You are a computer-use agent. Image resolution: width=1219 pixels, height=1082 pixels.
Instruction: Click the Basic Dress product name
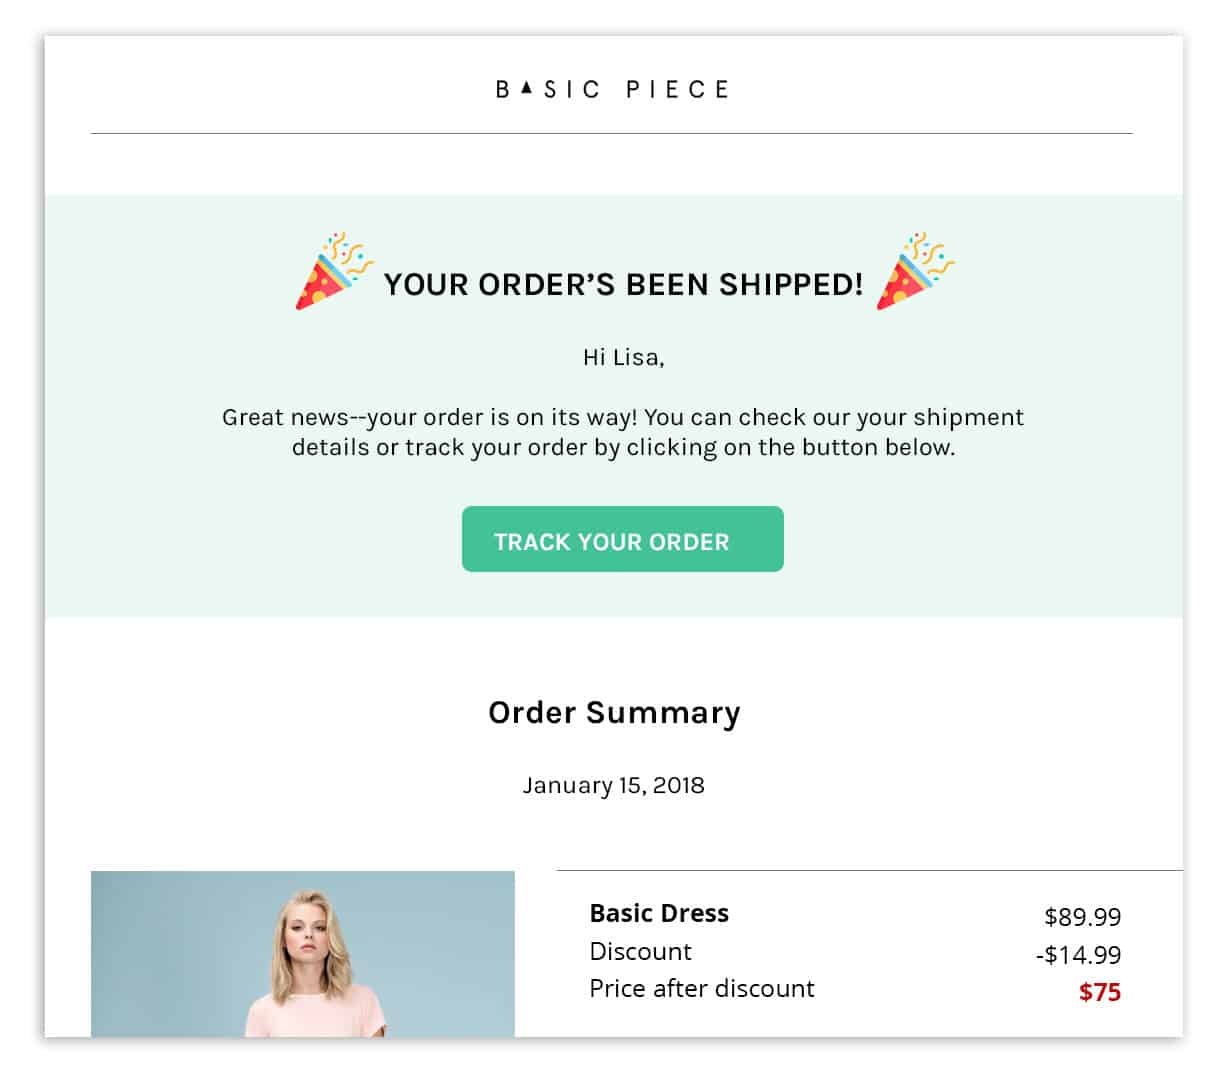659,913
